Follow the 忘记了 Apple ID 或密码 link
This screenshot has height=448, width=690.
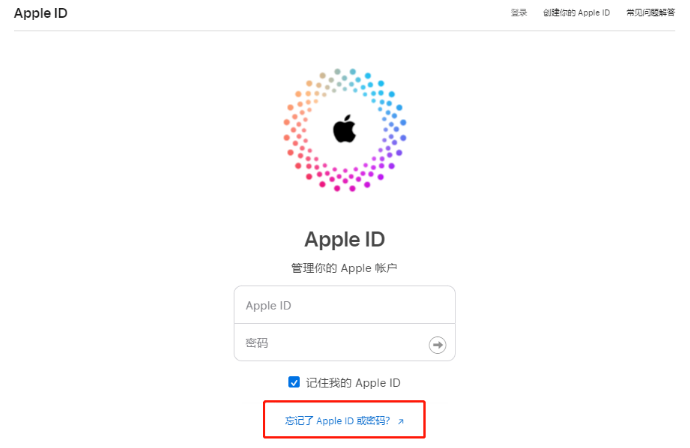pos(338,422)
